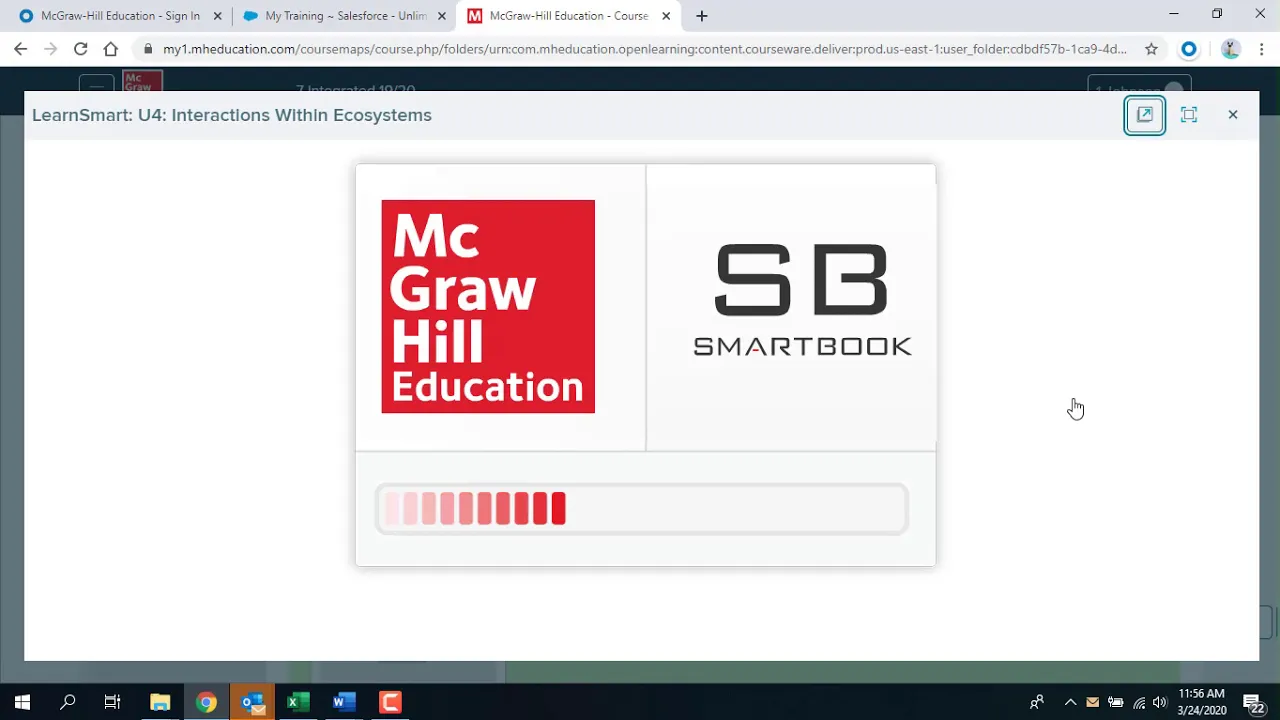Screen dimensions: 1280x720
Task: Reload the current page
Action: pyautogui.click(x=81, y=49)
